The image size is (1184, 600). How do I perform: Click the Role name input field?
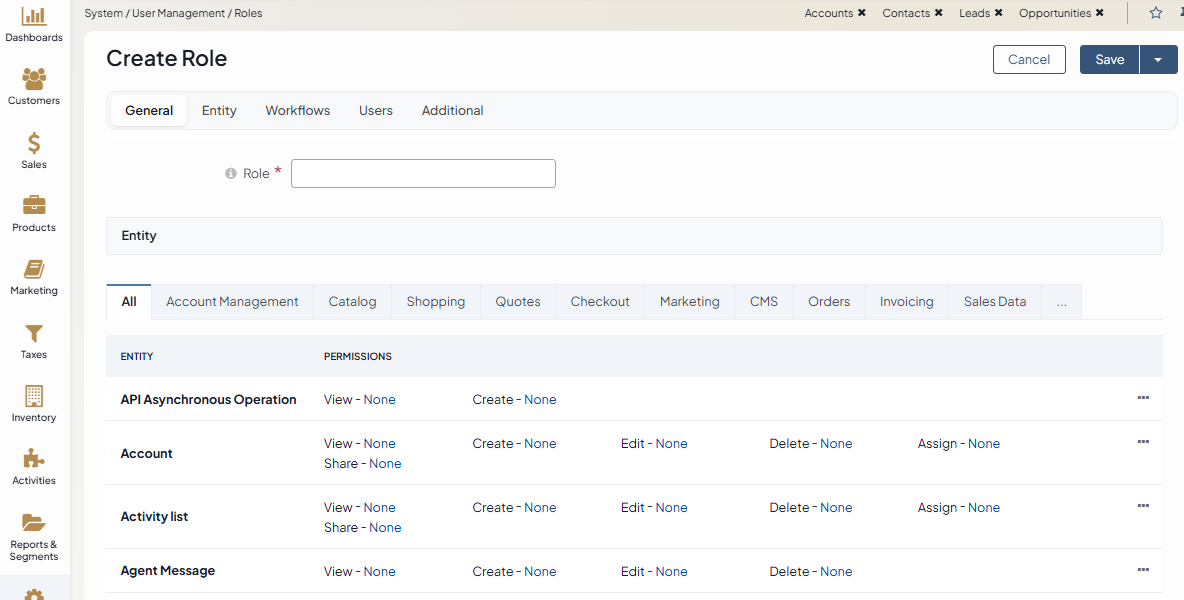point(423,174)
